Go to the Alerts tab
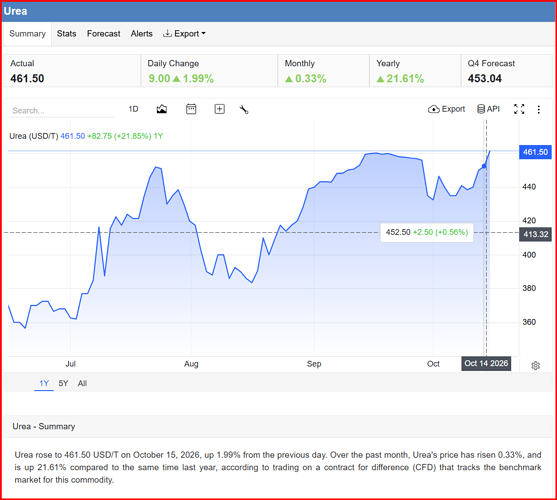 click(x=142, y=33)
